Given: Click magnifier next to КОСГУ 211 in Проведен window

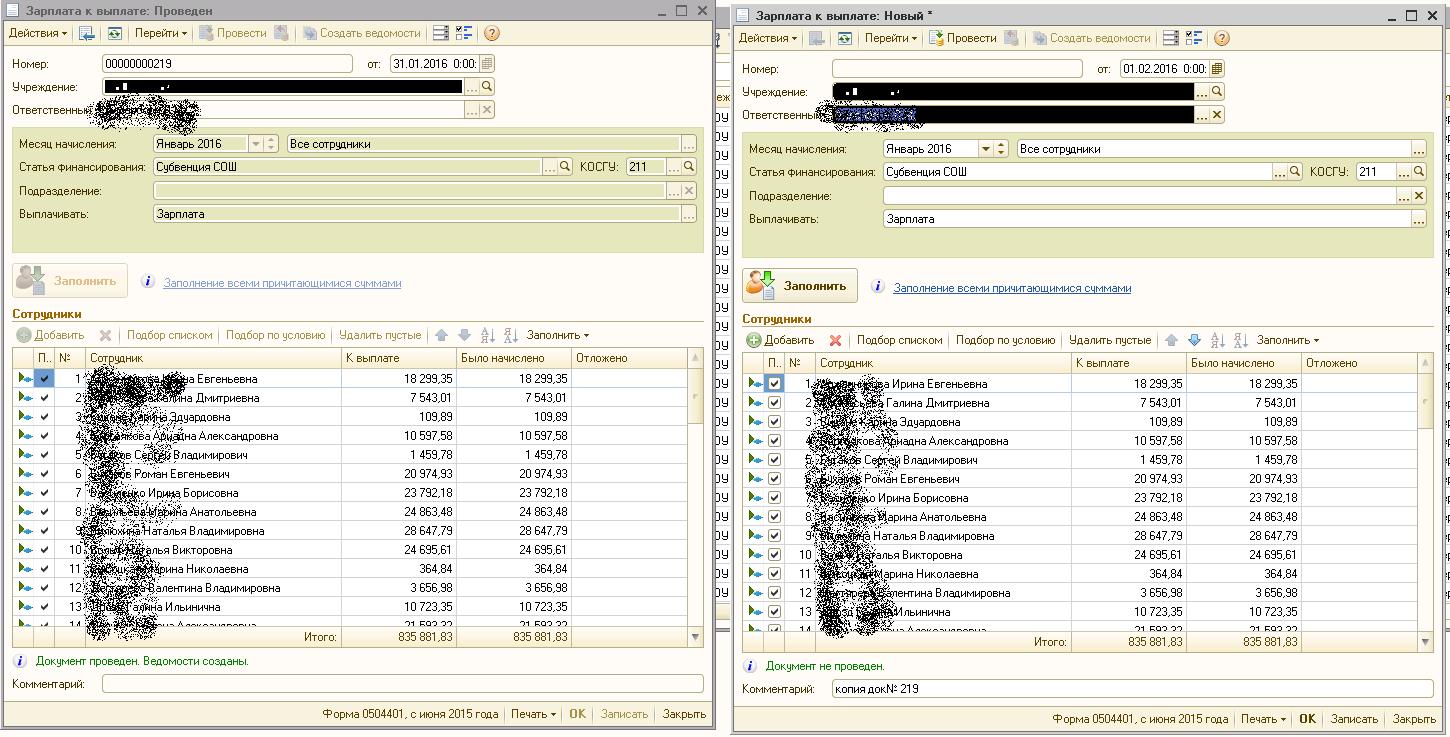Looking at the screenshot, I should pyautogui.click(x=688, y=167).
